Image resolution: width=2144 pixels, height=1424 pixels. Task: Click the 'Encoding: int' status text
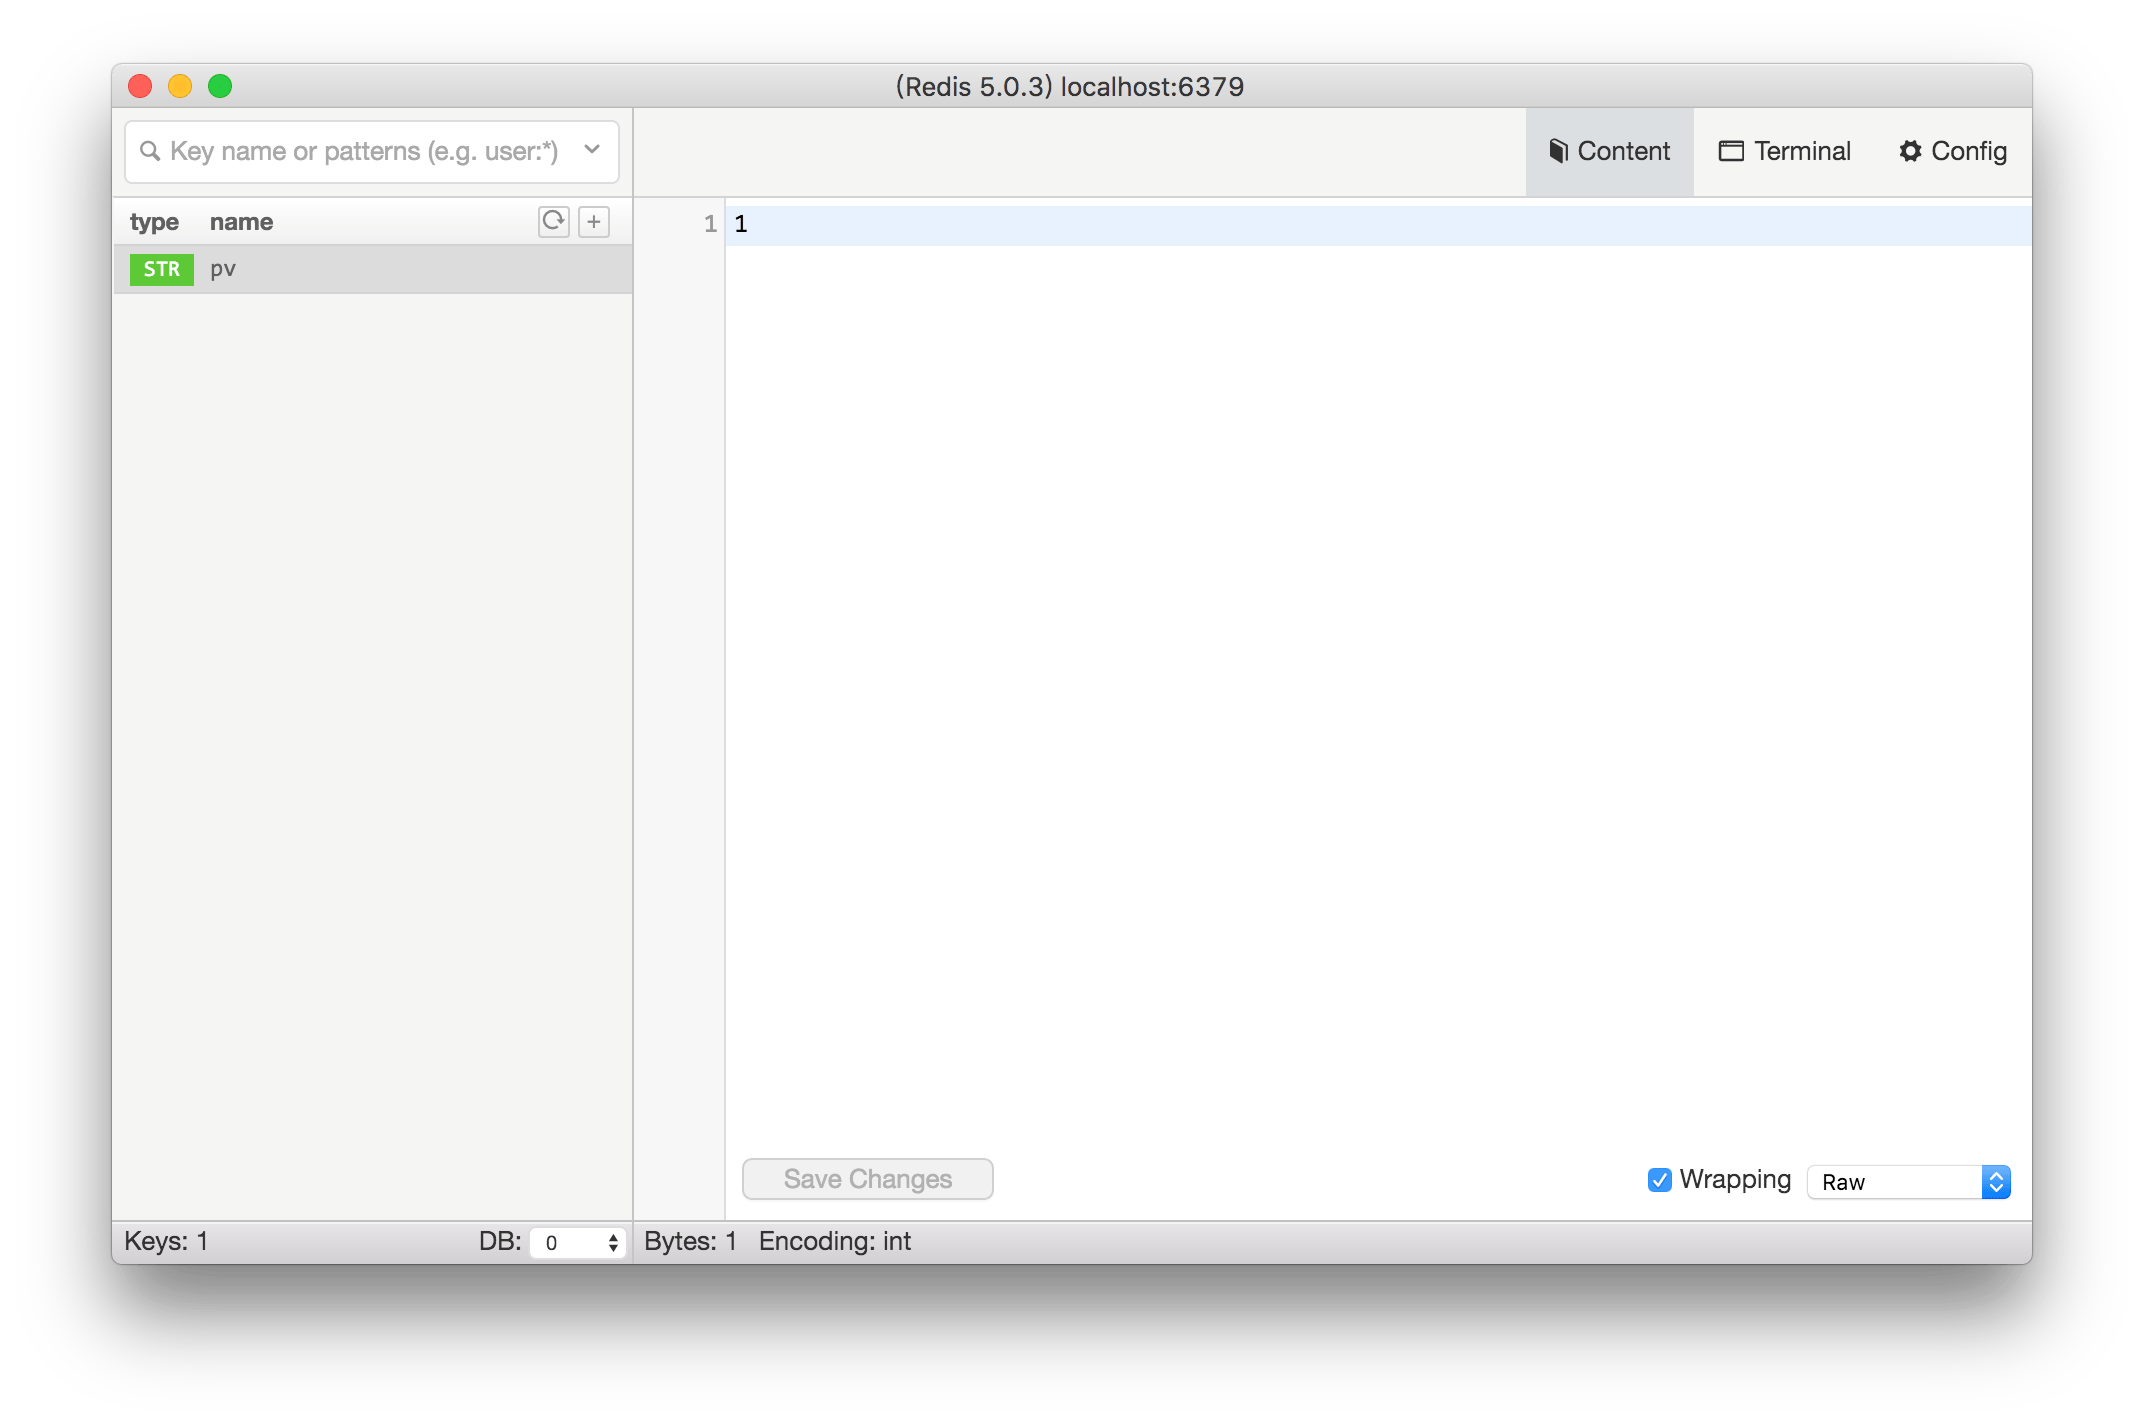tap(835, 1241)
